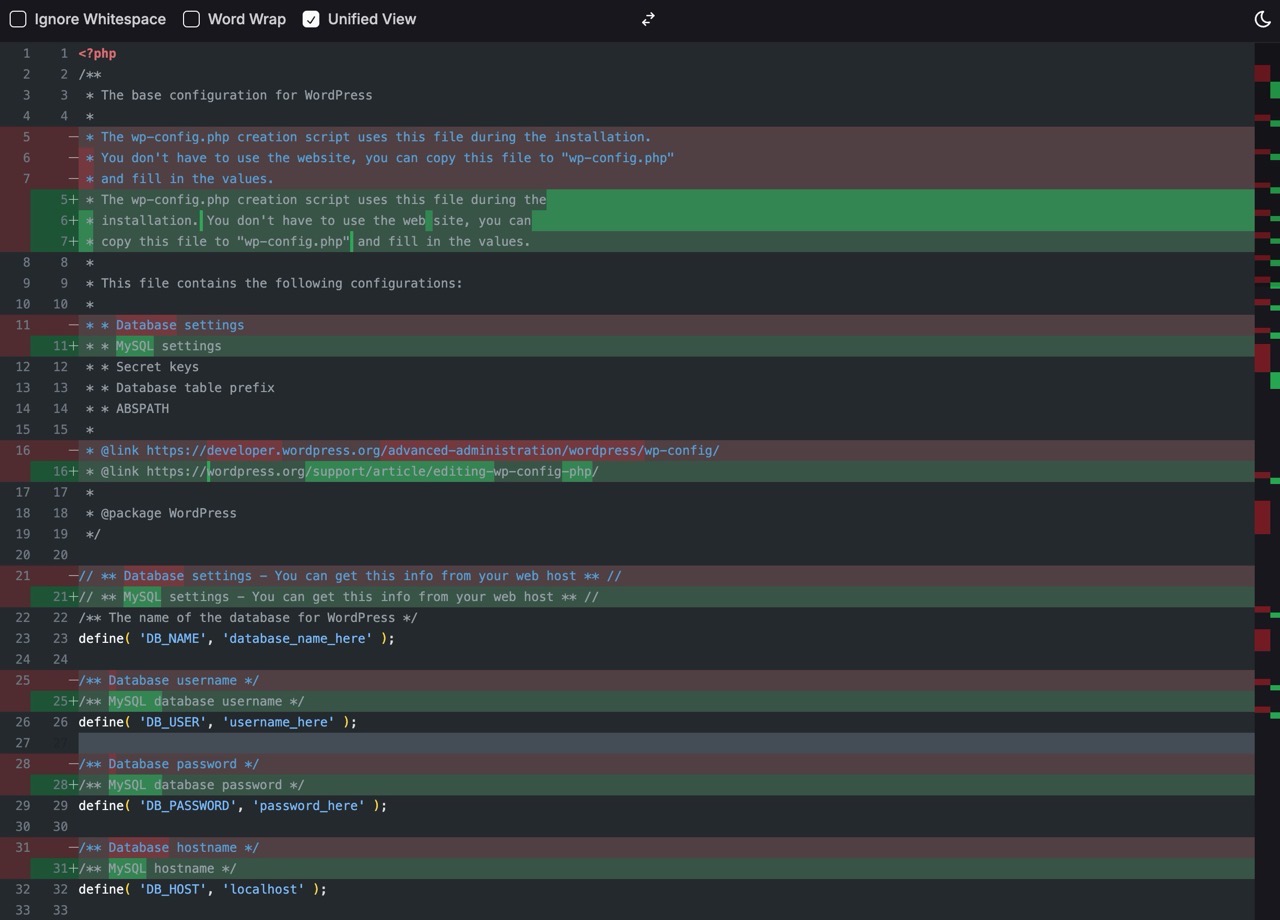Click 'This file contains the following configurations:' line

pyautogui.click(x=627, y=283)
